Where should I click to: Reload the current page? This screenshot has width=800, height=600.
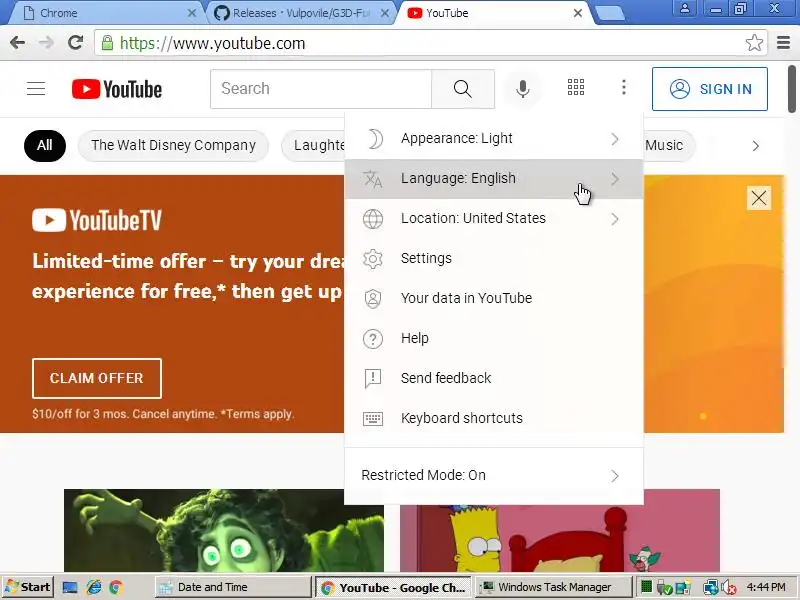point(76,42)
